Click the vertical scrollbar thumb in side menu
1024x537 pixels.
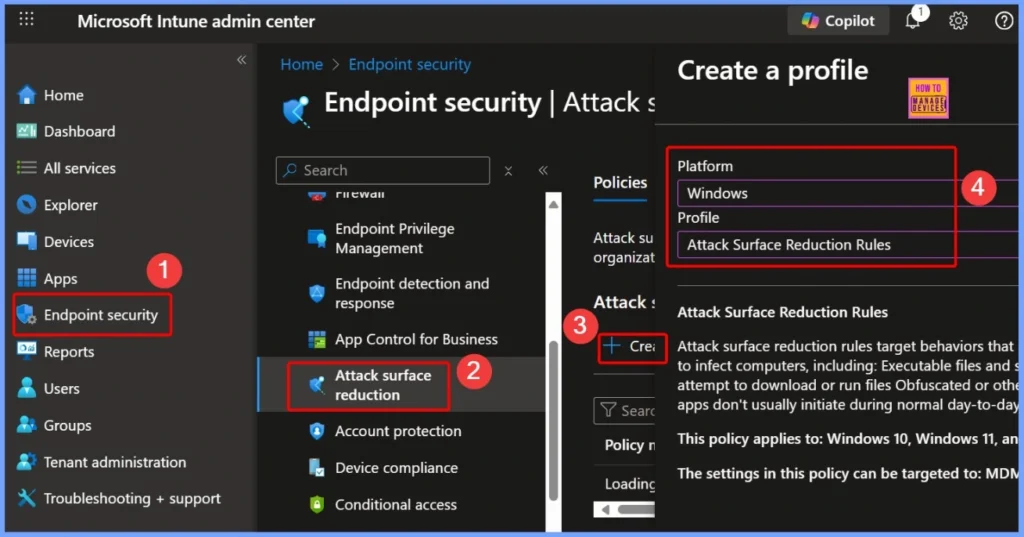553,420
